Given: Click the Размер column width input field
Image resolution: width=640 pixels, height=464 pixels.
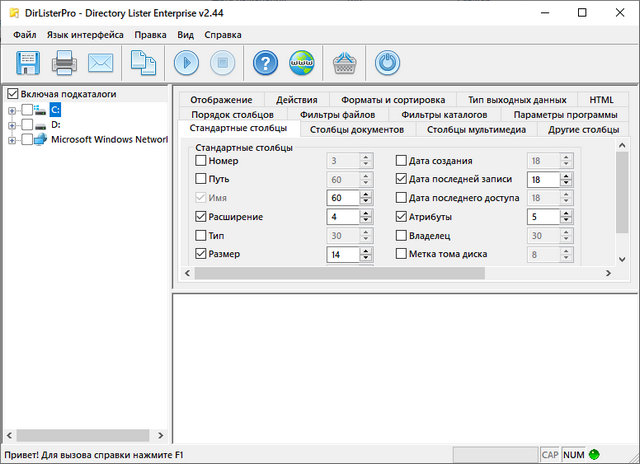Looking at the screenshot, I should coord(341,255).
